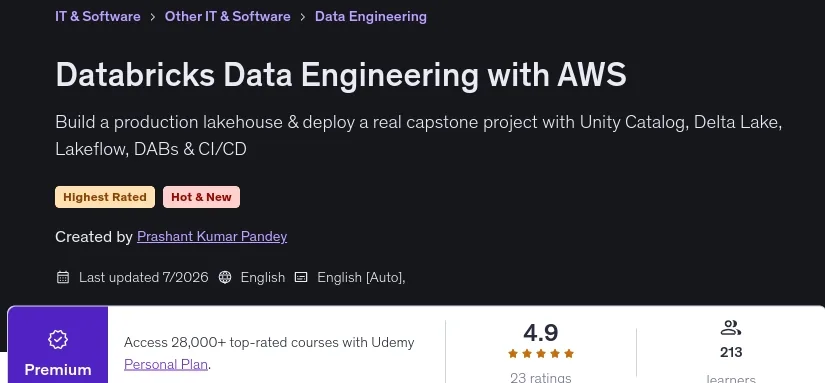825x383 pixels.
Task: Open the IT & Software breadcrumb
Action: [x=98, y=16]
